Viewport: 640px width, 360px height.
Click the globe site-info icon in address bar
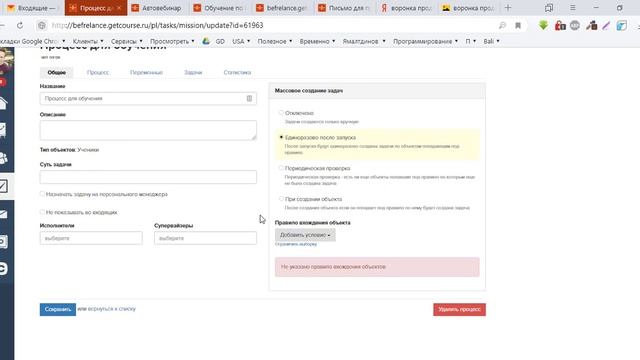click(x=42, y=25)
